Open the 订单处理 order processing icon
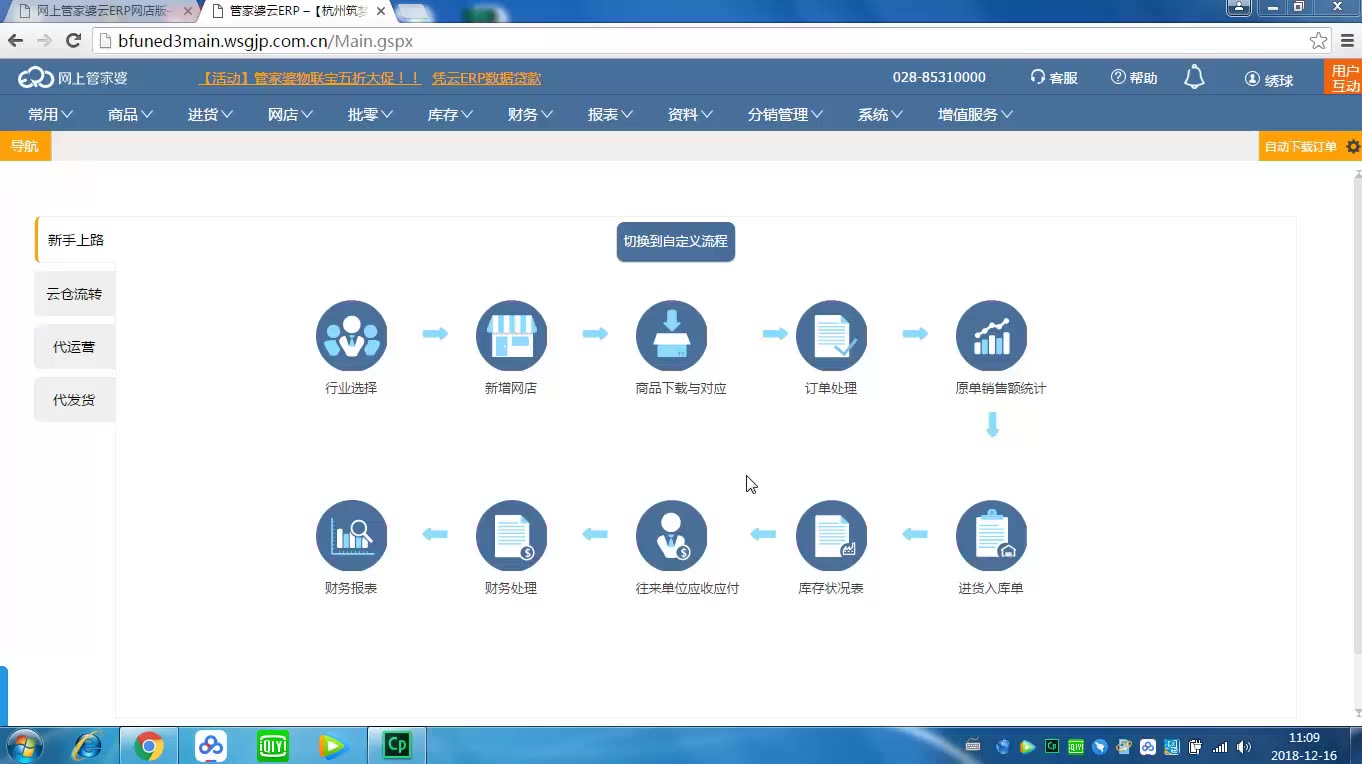This screenshot has width=1362, height=764. [831, 336]
